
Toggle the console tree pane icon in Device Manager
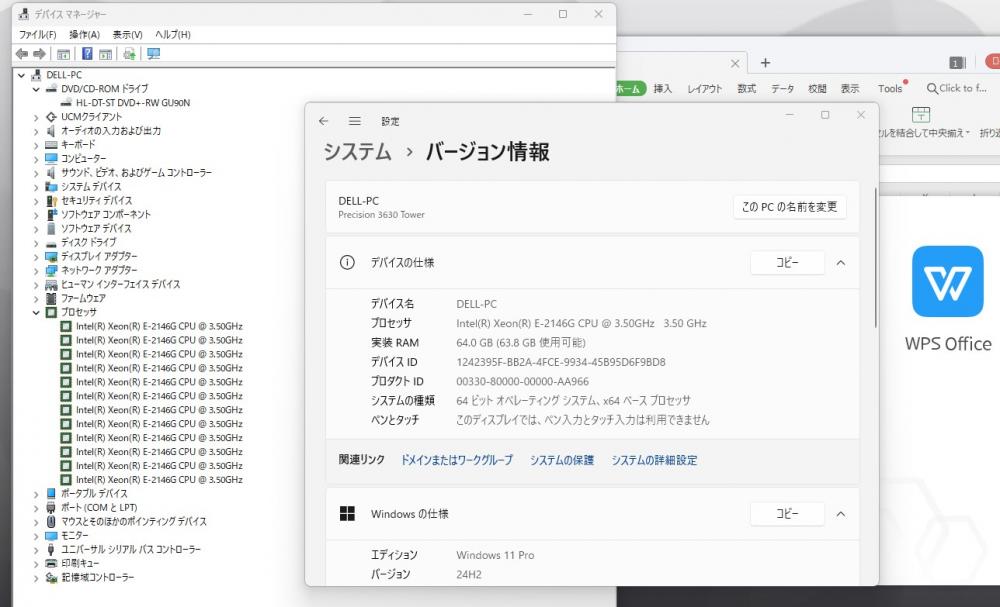pyautogui.click(x=63, y=54)
